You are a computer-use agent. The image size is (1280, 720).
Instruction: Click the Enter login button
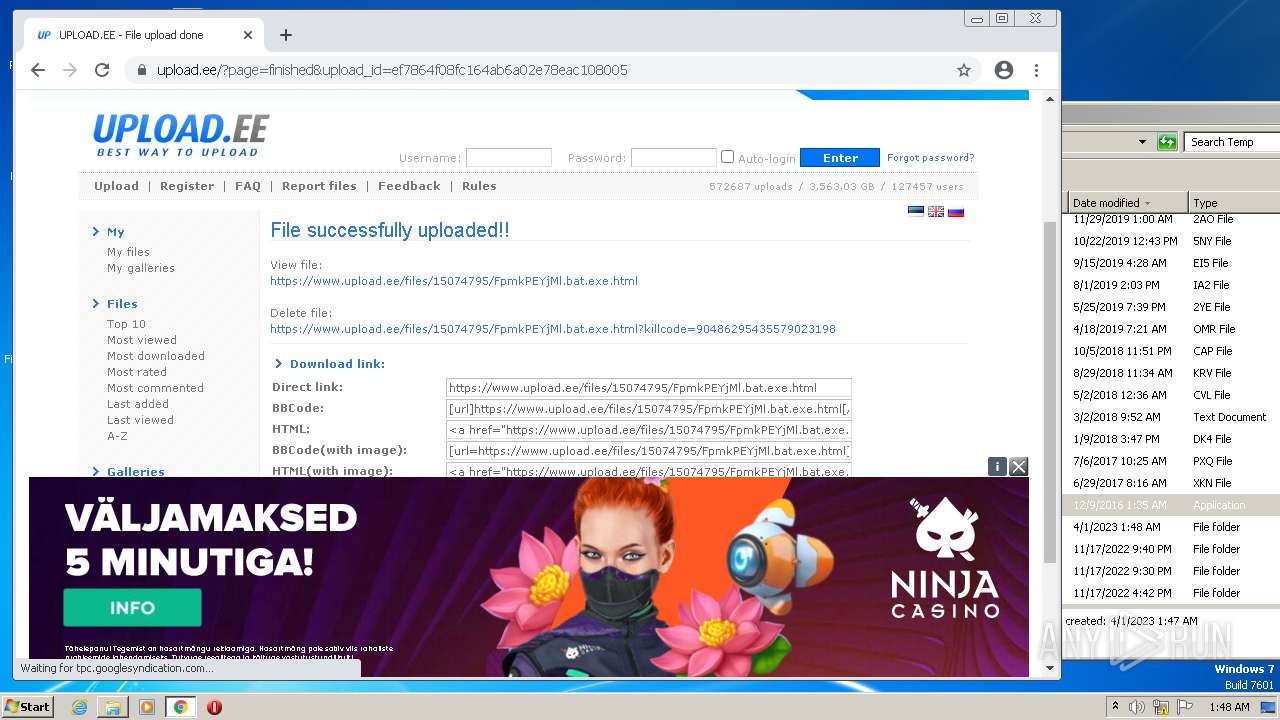point(840,158)
